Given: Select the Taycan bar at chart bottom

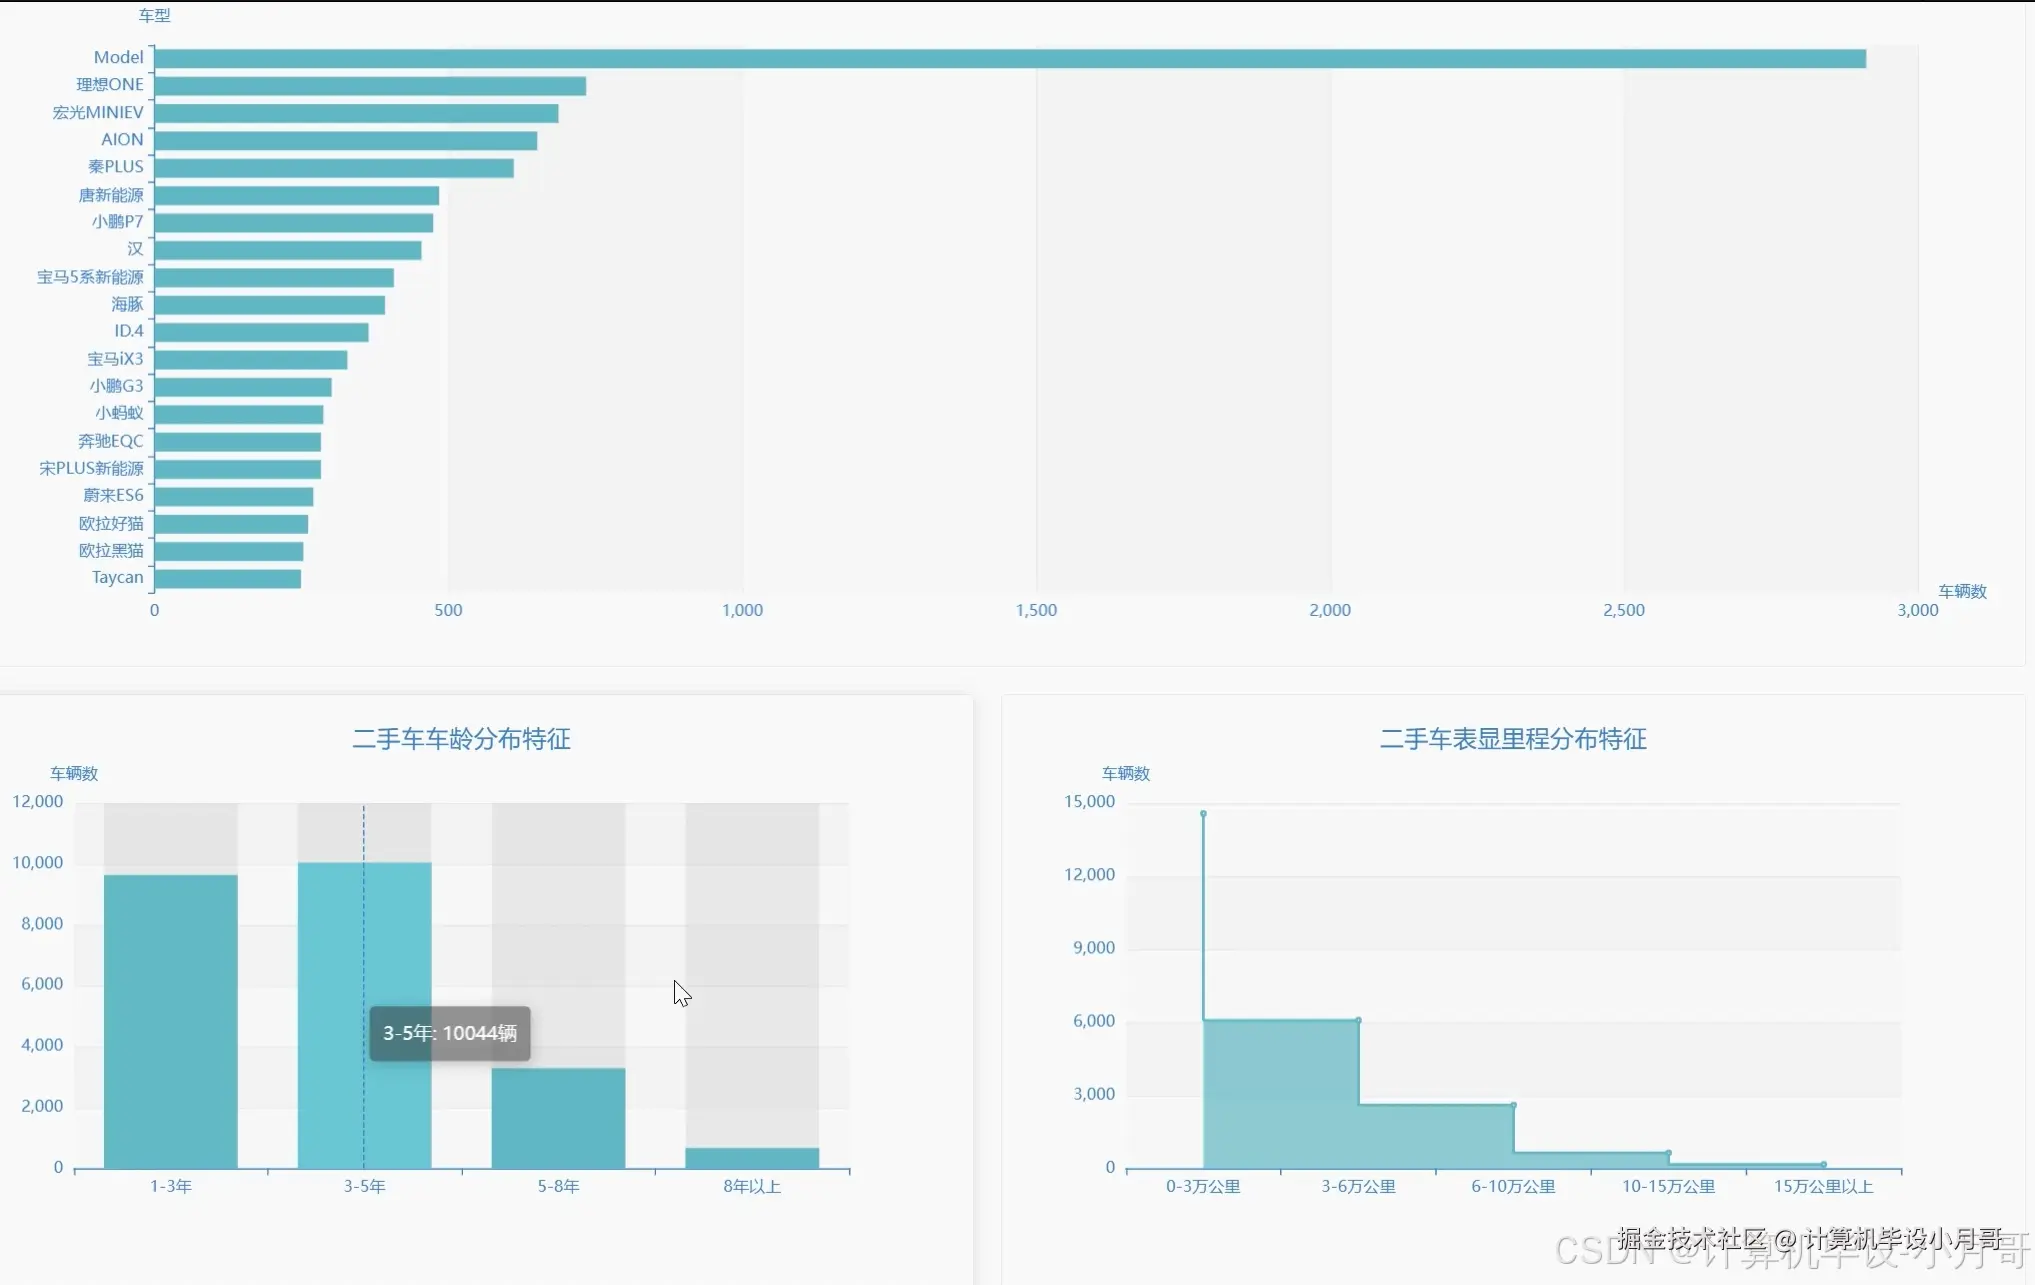Looking at the screenshot, I should [x=227, y=579].
